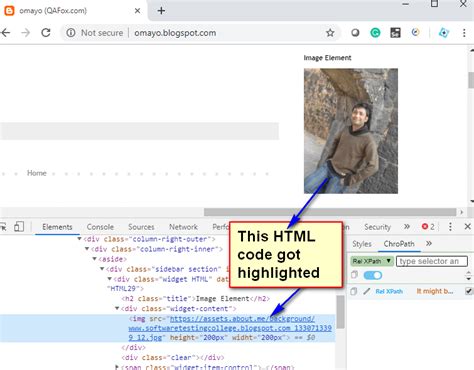Close the omayo (QAFox.com) tab
The width and height of the screenshot is (474, 370).
pyautogui.click(x=137, y=11)
